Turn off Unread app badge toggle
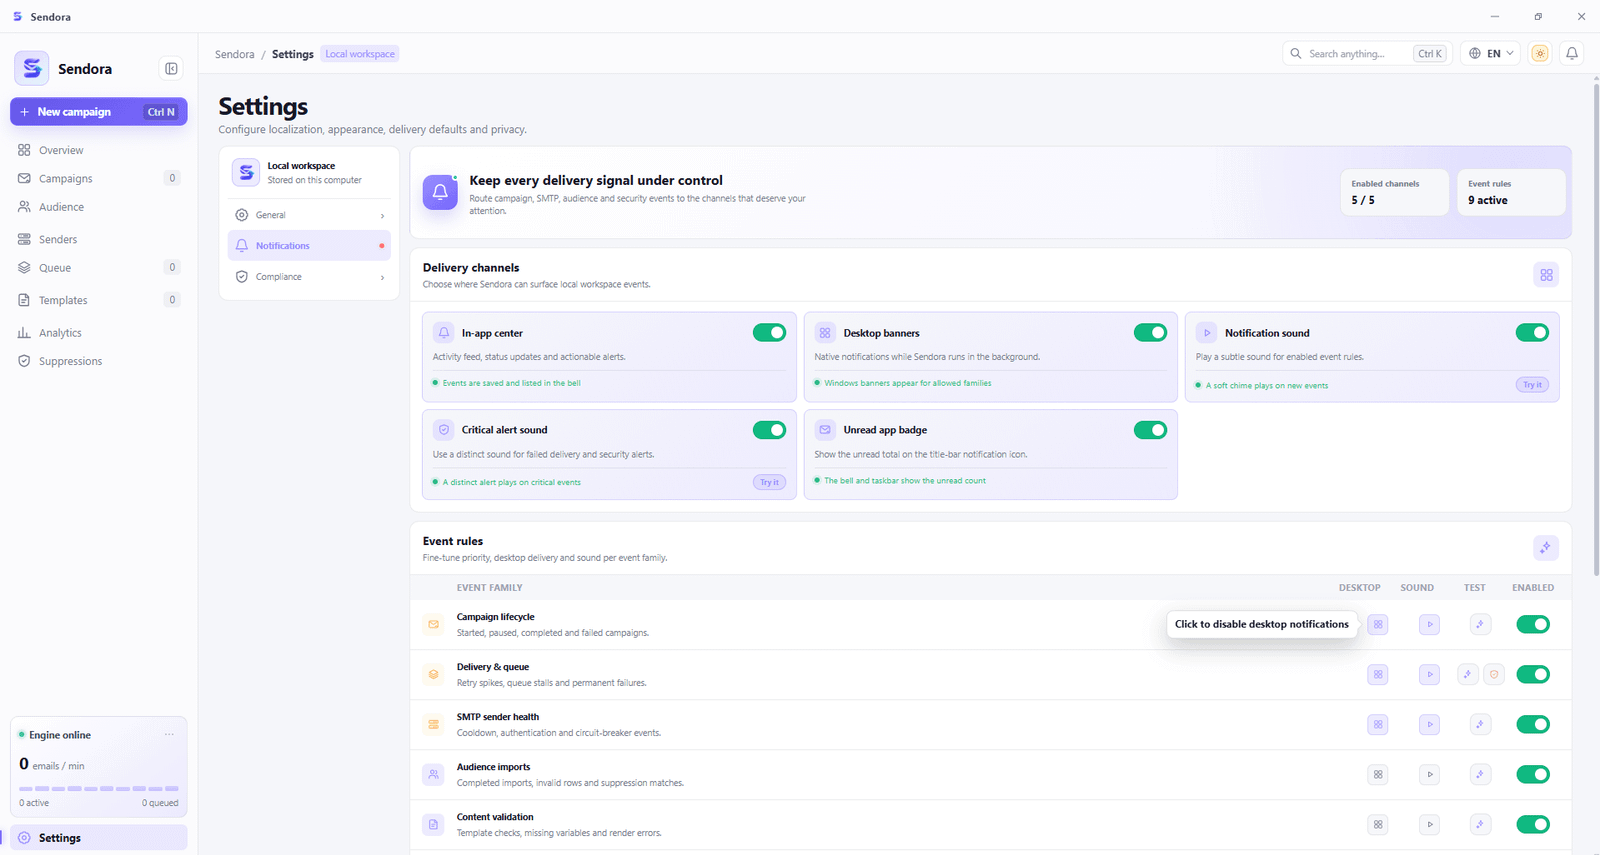 click(x=1150, y=430)
